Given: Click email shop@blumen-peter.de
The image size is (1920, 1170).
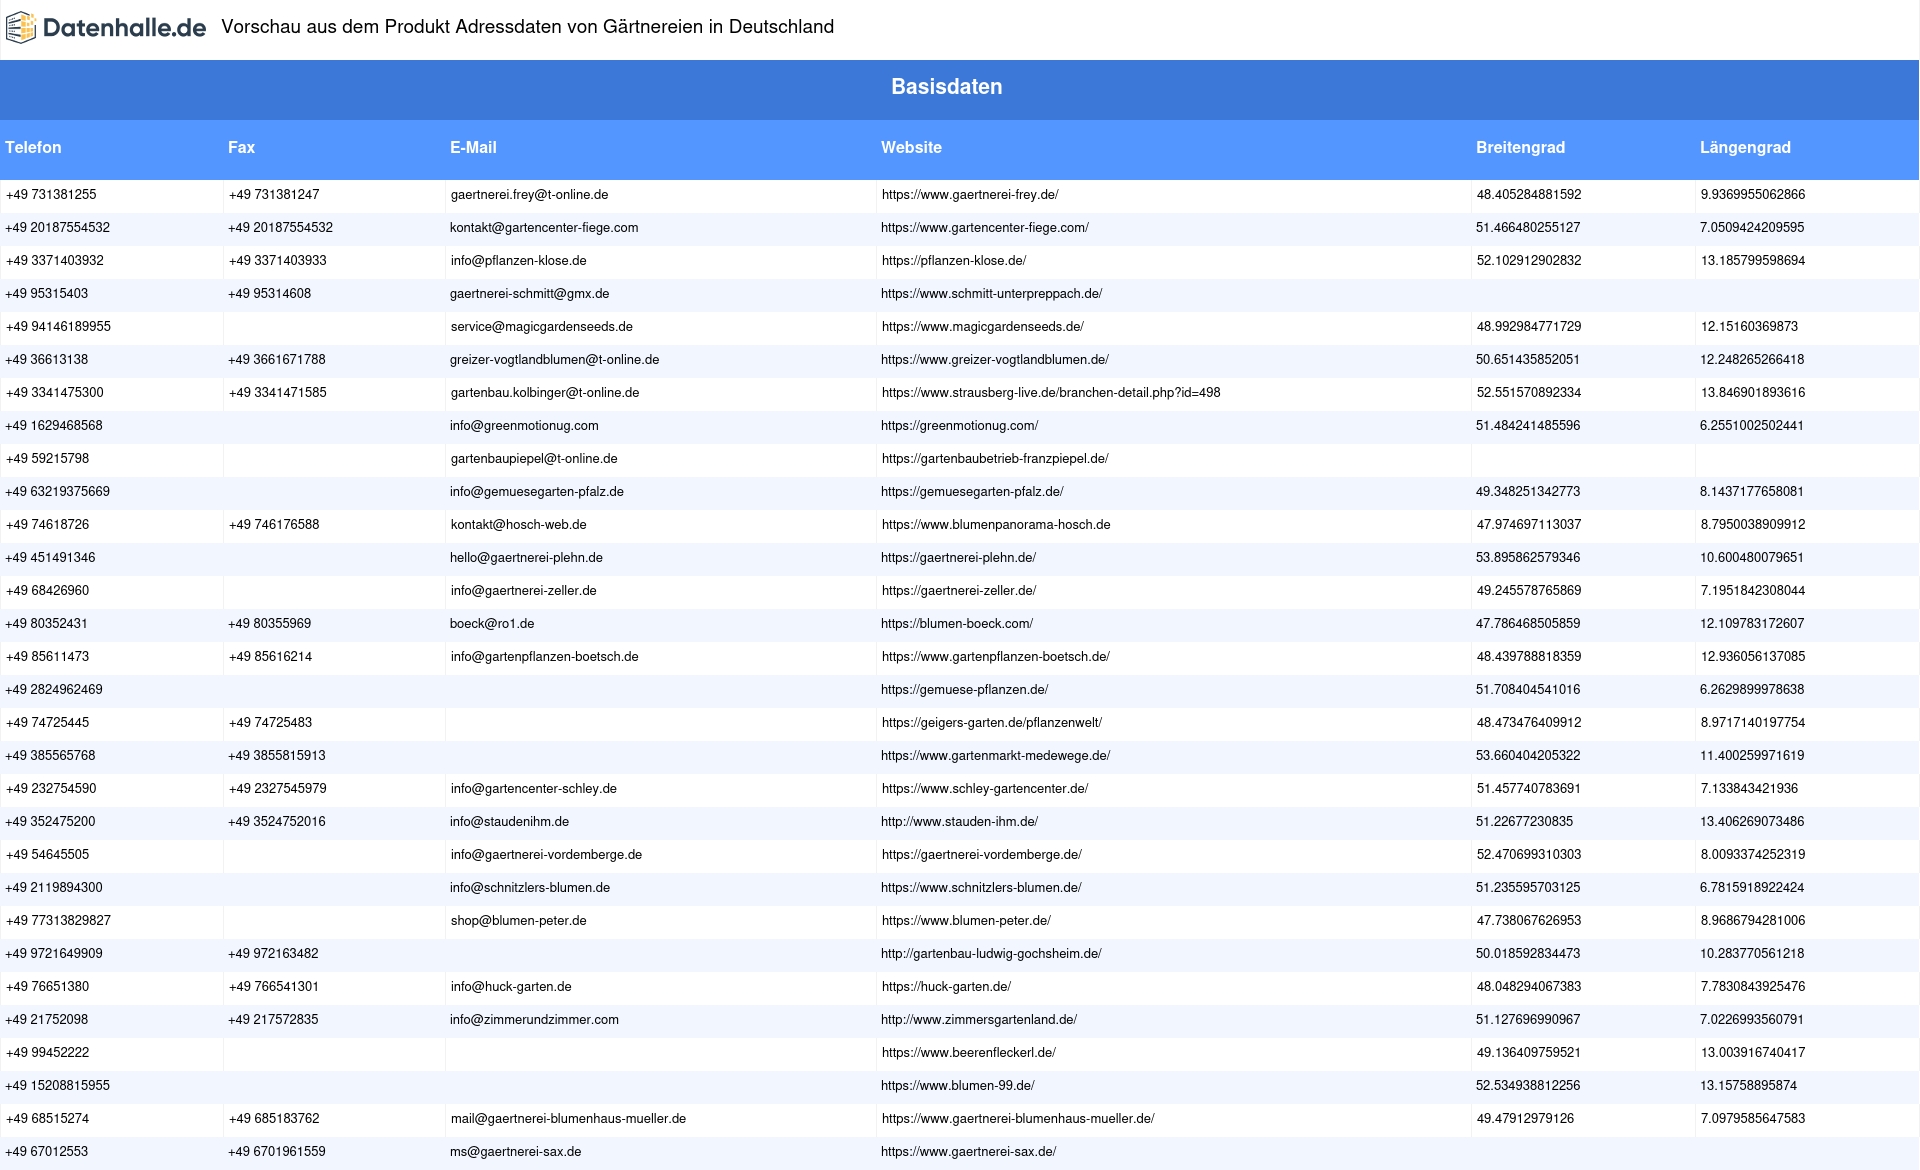Looking at the screenshot, I should coord(518,921).
